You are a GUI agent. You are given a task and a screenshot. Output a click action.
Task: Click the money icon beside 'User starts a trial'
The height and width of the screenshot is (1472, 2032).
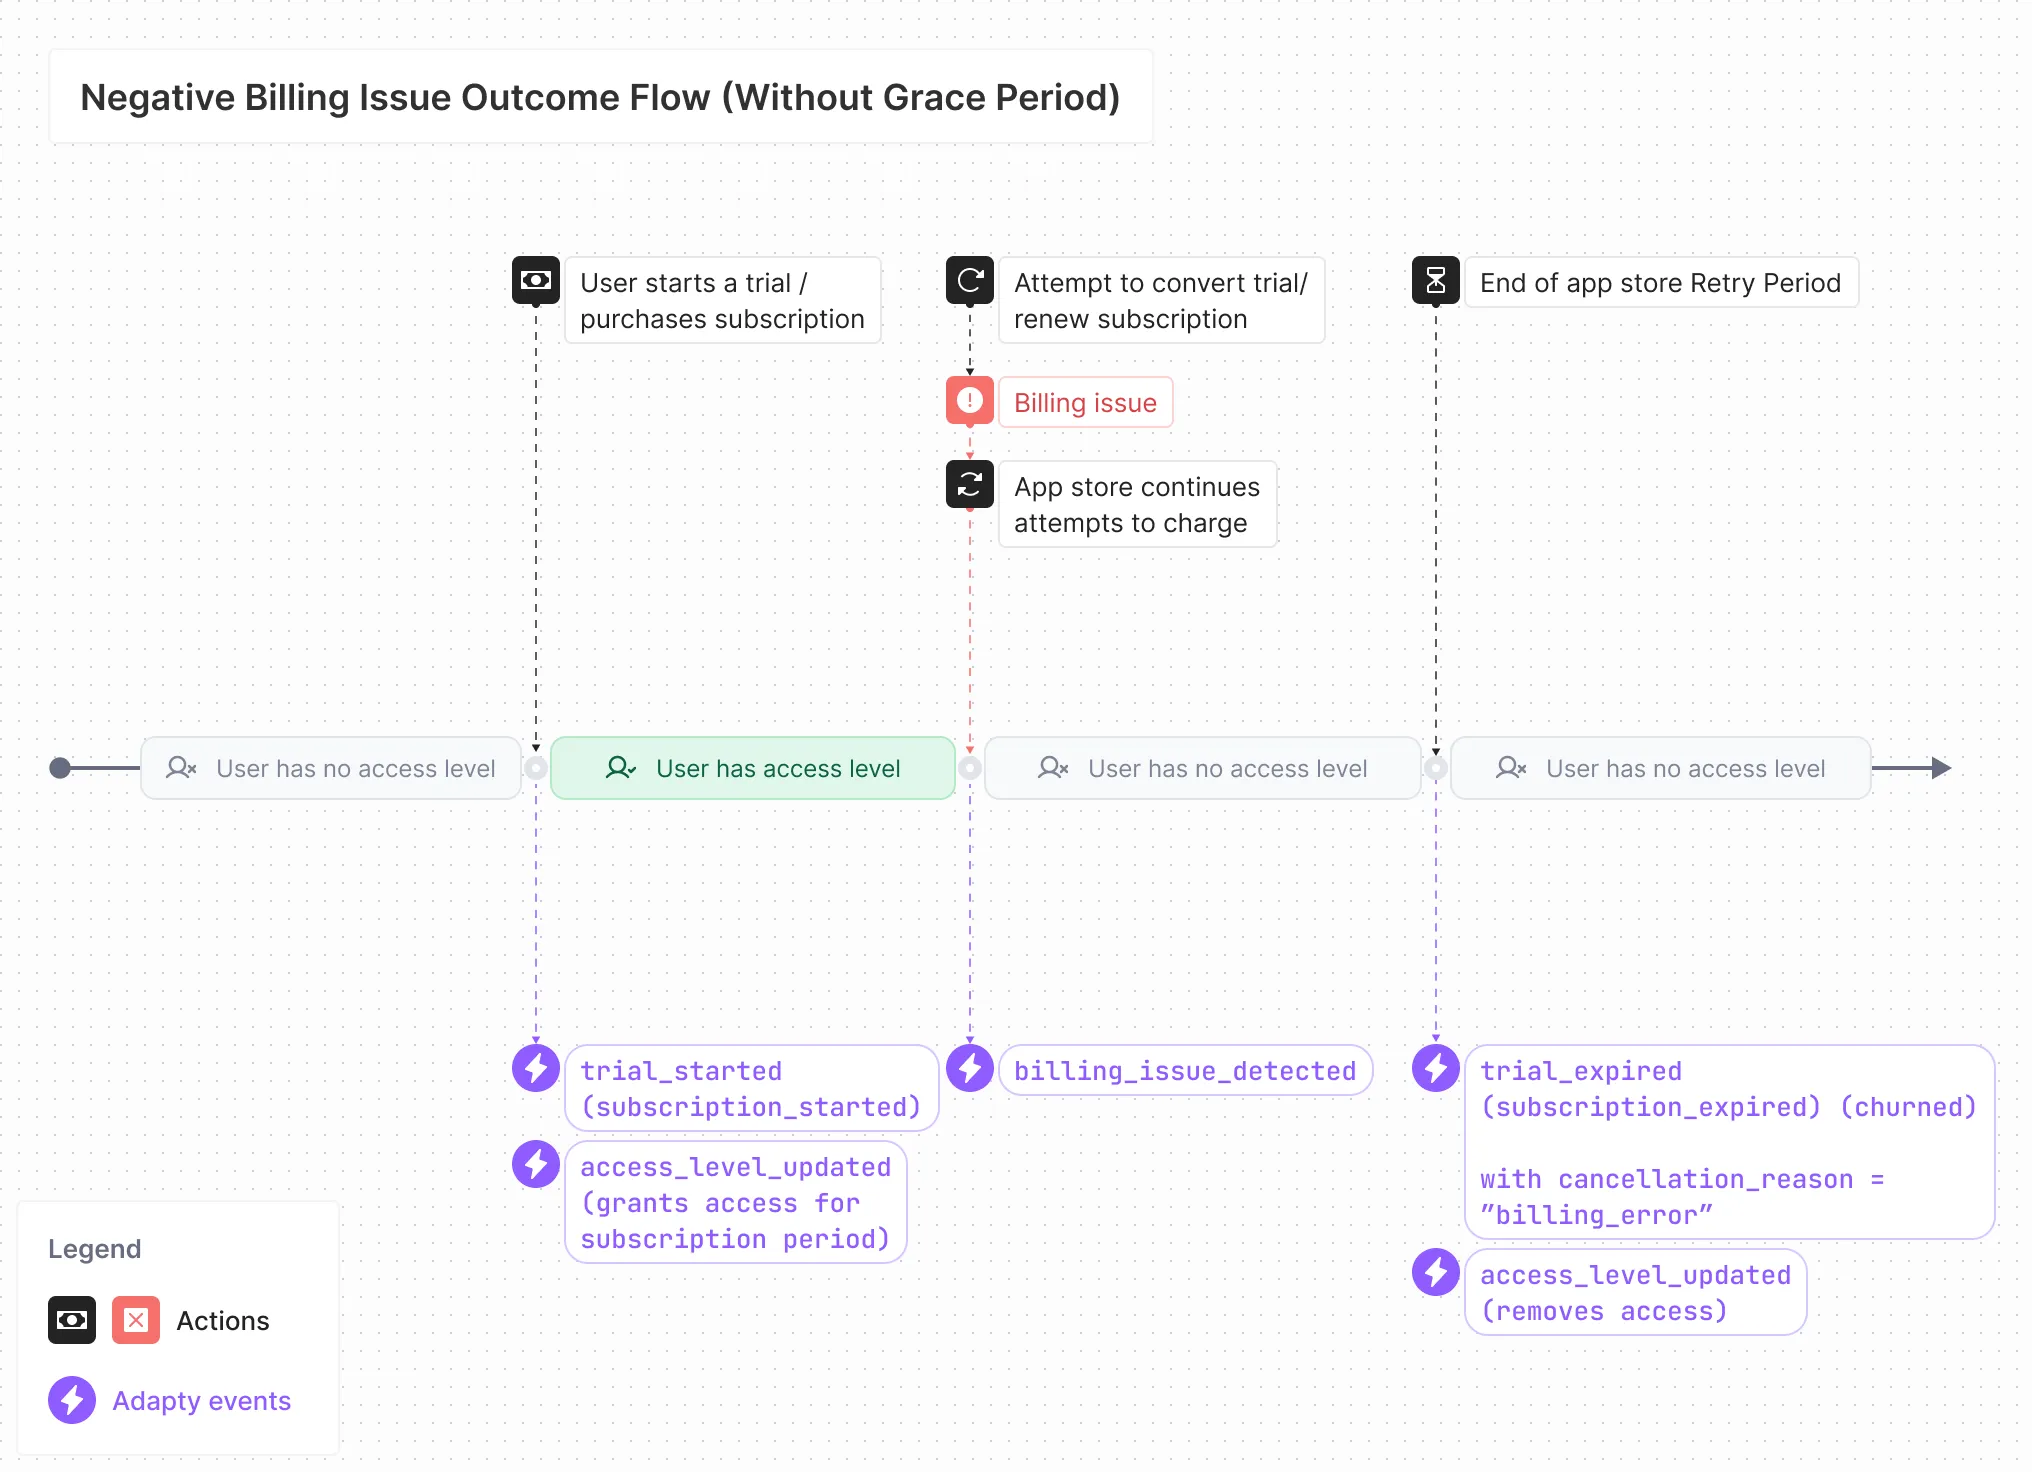coord(535,280)
